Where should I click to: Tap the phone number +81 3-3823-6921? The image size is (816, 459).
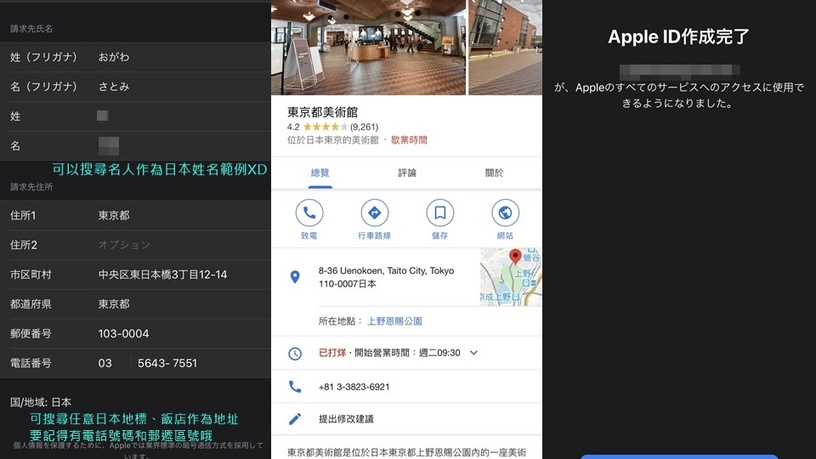pyautogui.click(x=354, y=387)
